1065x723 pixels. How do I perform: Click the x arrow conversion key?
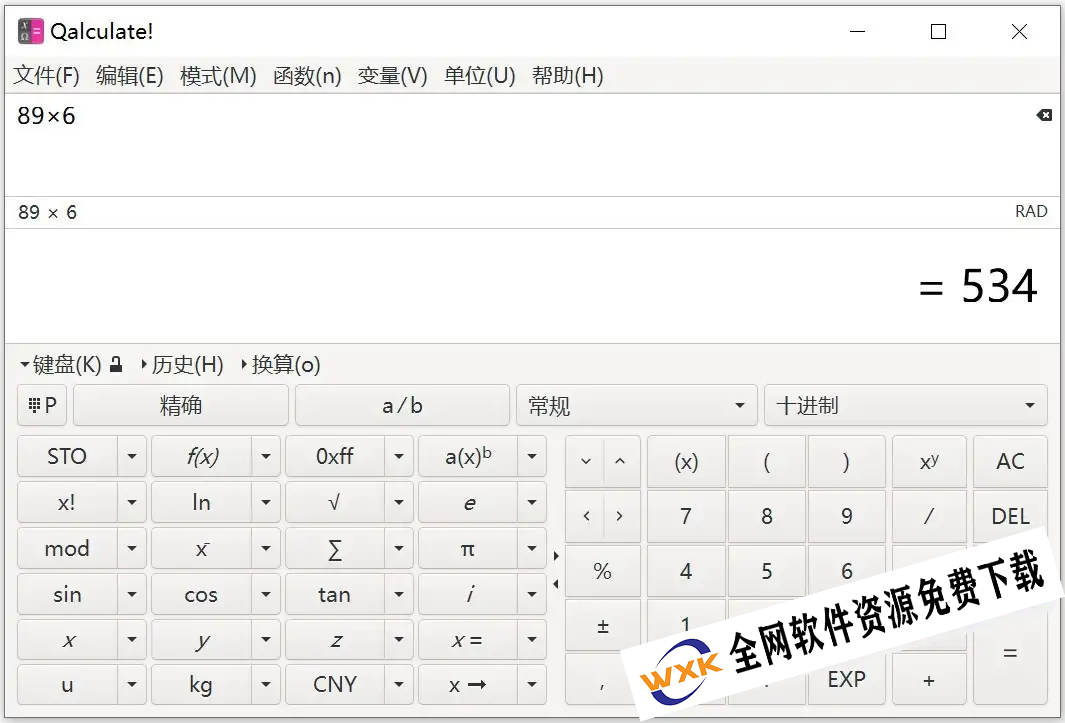(x=467, y=685)
